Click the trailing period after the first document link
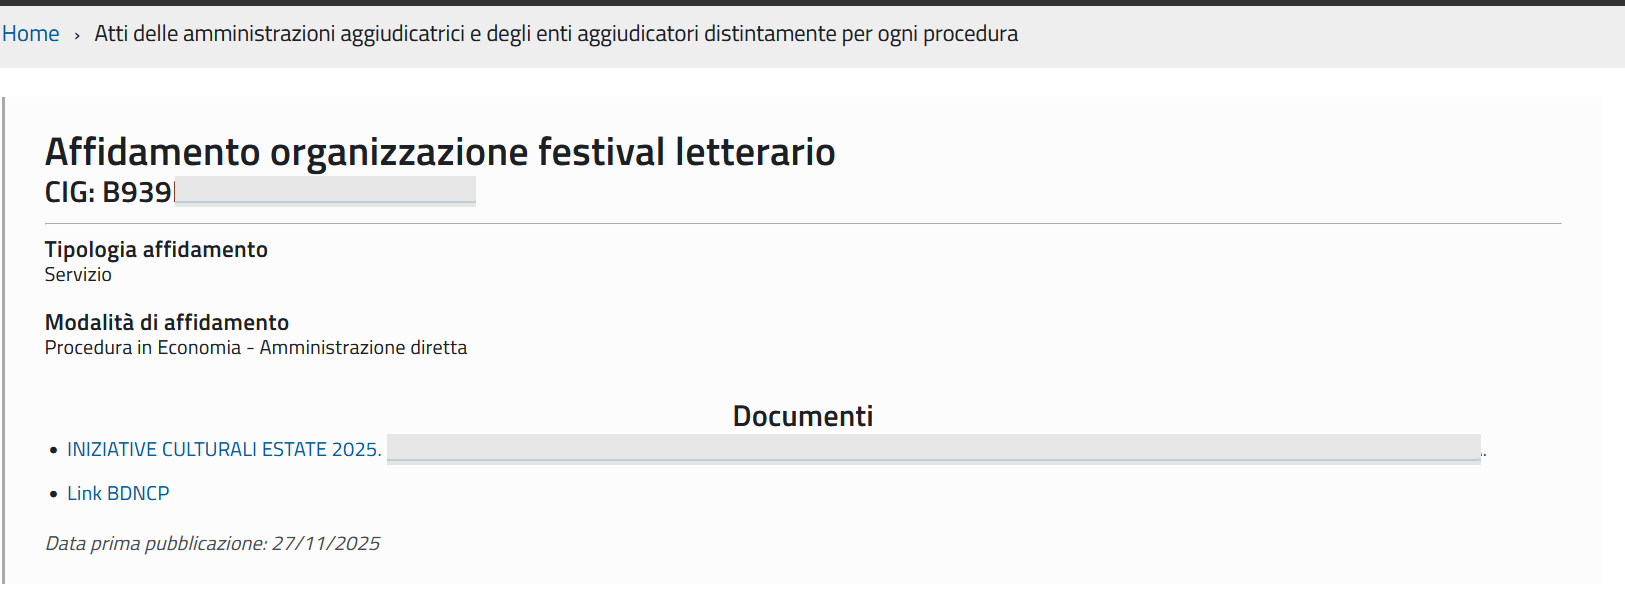 [1484, 454]
